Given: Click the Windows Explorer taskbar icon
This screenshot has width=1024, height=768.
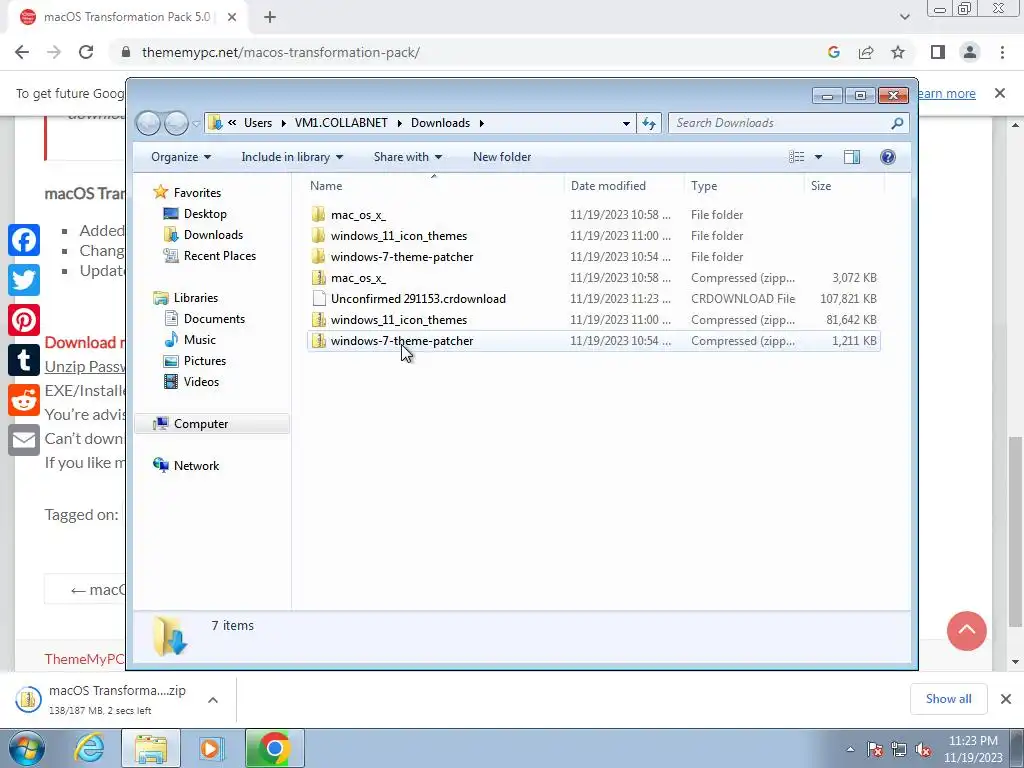Looking at the screenshot, I should point(151,748).
